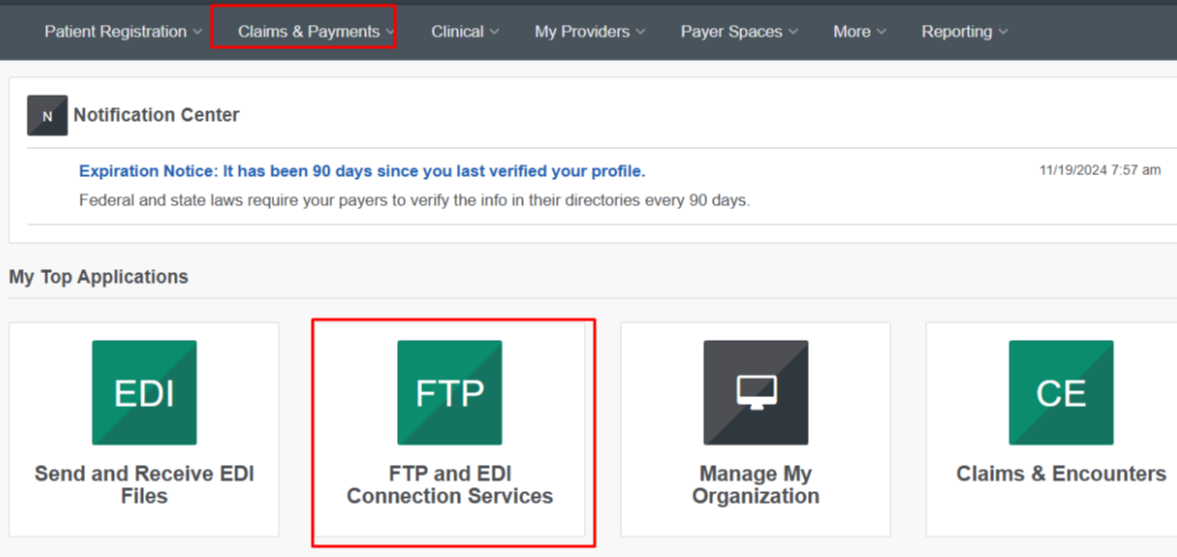Select the Payer Spaces menu text

pos(731,32)
